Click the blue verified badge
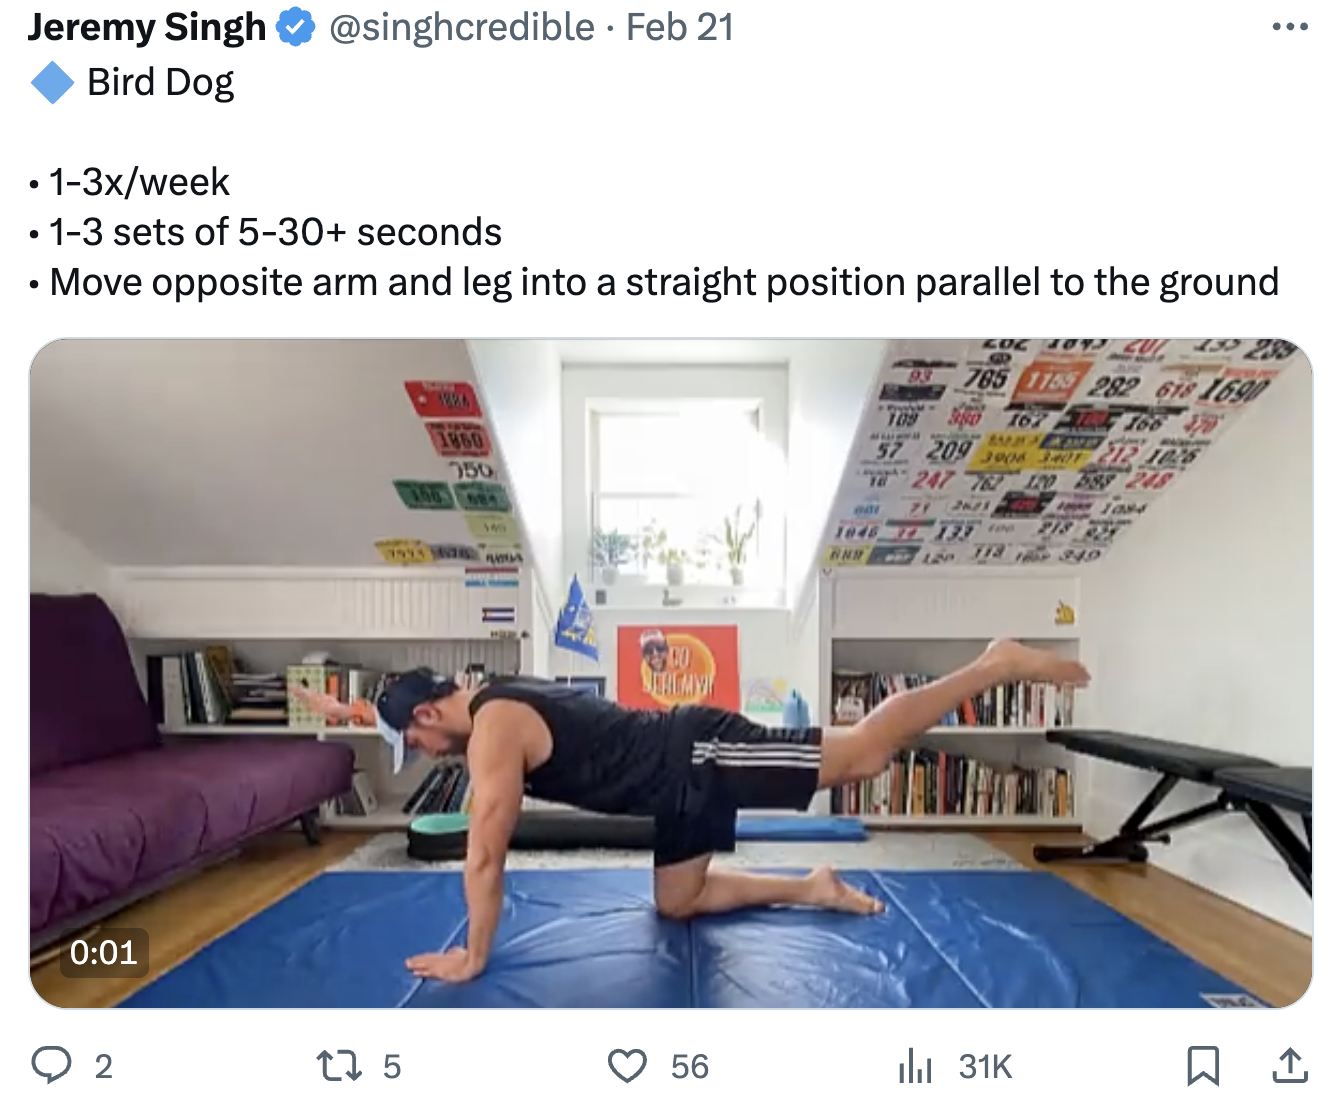The image size is (1338, 1110). tap(295, 27)
